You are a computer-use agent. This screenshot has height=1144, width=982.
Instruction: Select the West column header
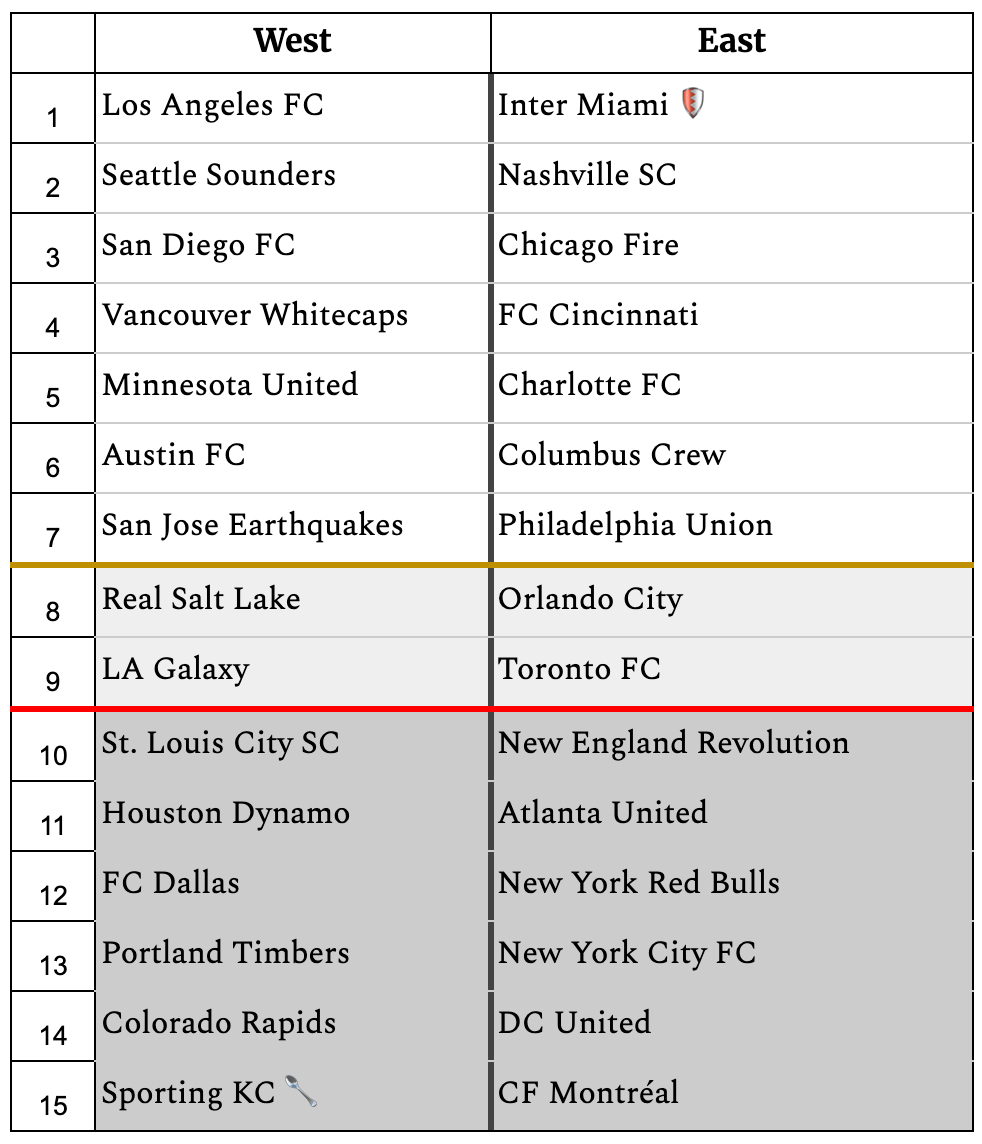pyautogui.click(x=292, y=41)
